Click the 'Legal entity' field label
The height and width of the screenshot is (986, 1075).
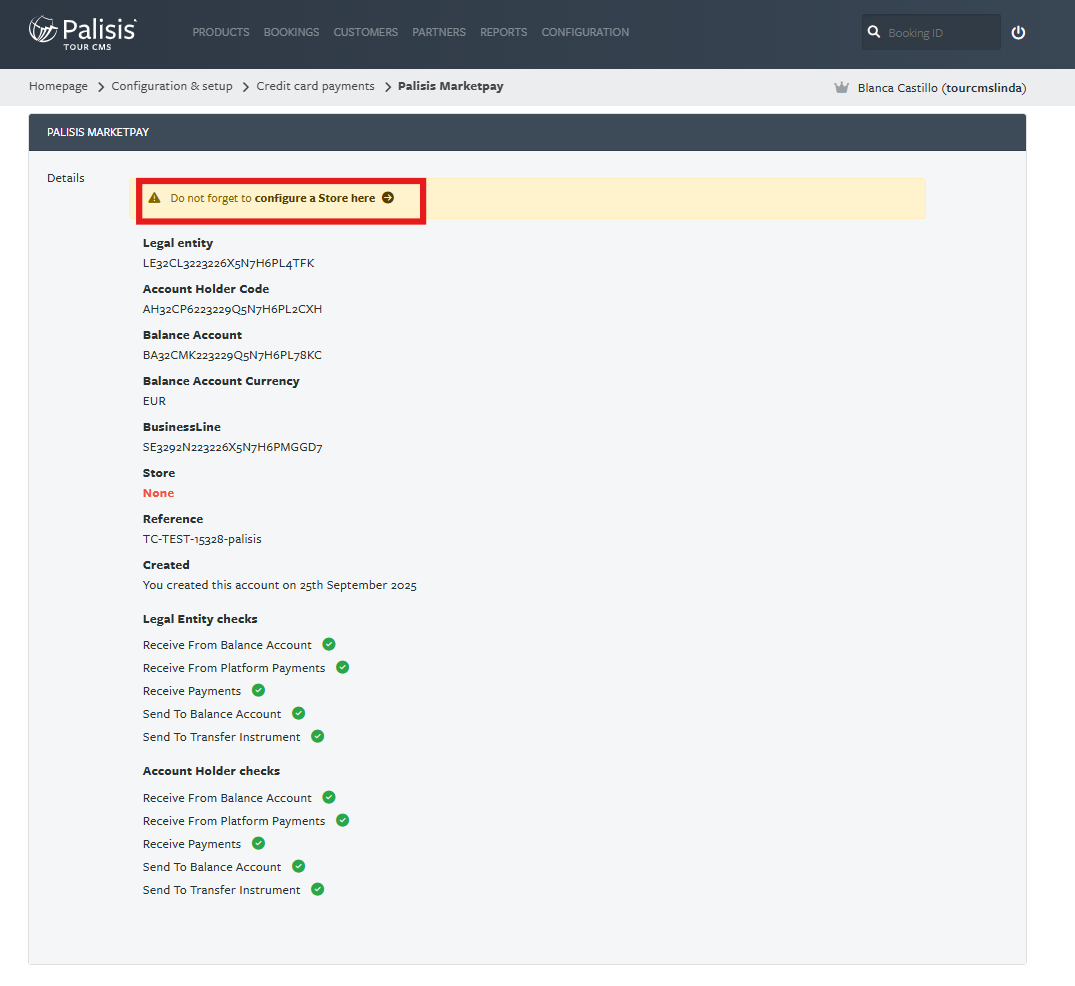[178, 243]
